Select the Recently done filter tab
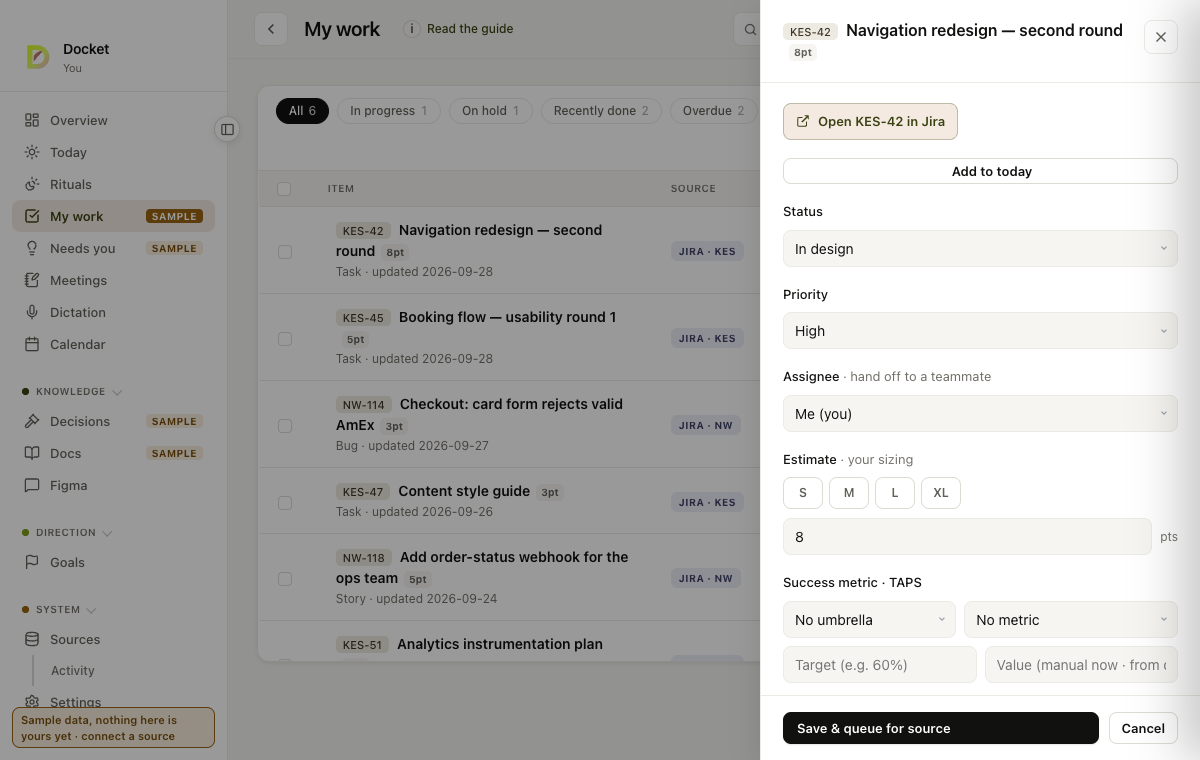The height and width of the screenshot is (760, 1200). [x=601, y=111]
